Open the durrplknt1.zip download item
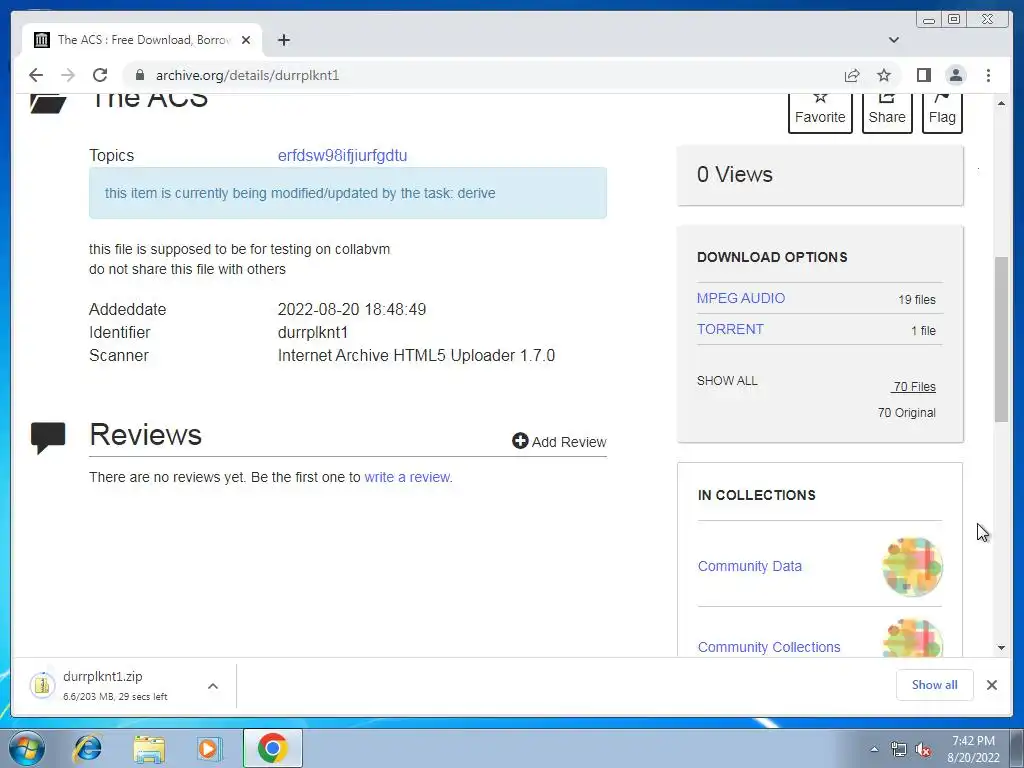 pos(114,686)
